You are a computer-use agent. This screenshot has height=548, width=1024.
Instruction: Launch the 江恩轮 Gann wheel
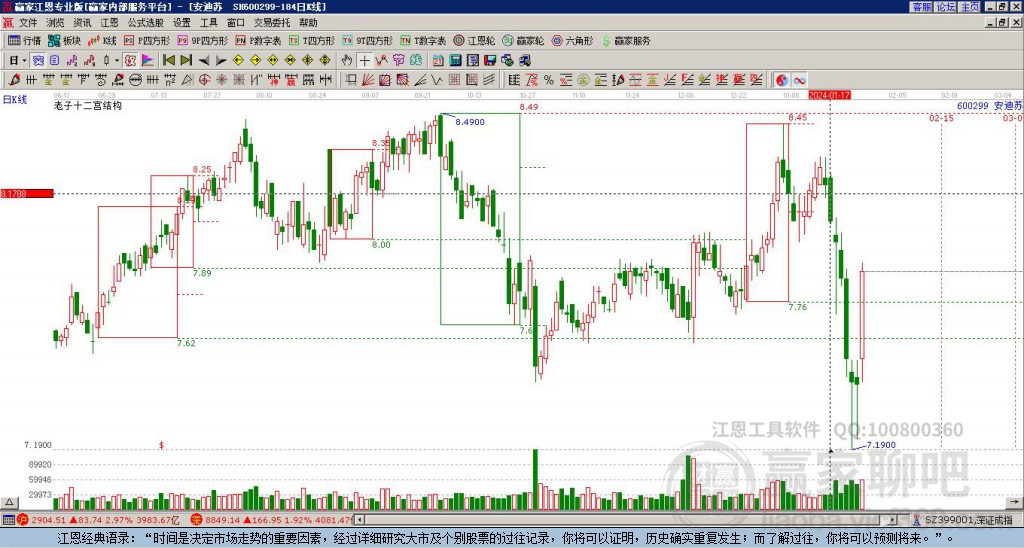[x=474, y=40]
